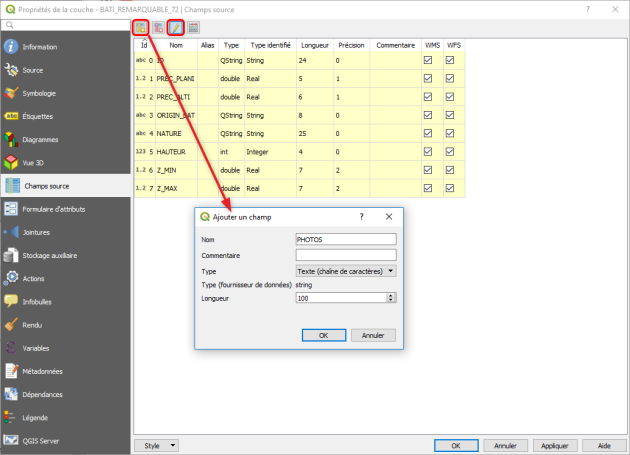Toggle WMS checkbox for ORIGIN_BAT field
This screenshot has height=455, width=630.
(428, 115)
